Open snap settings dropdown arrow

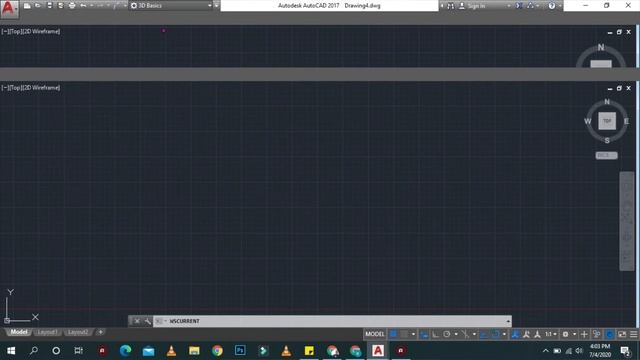(x=413, y=334)
